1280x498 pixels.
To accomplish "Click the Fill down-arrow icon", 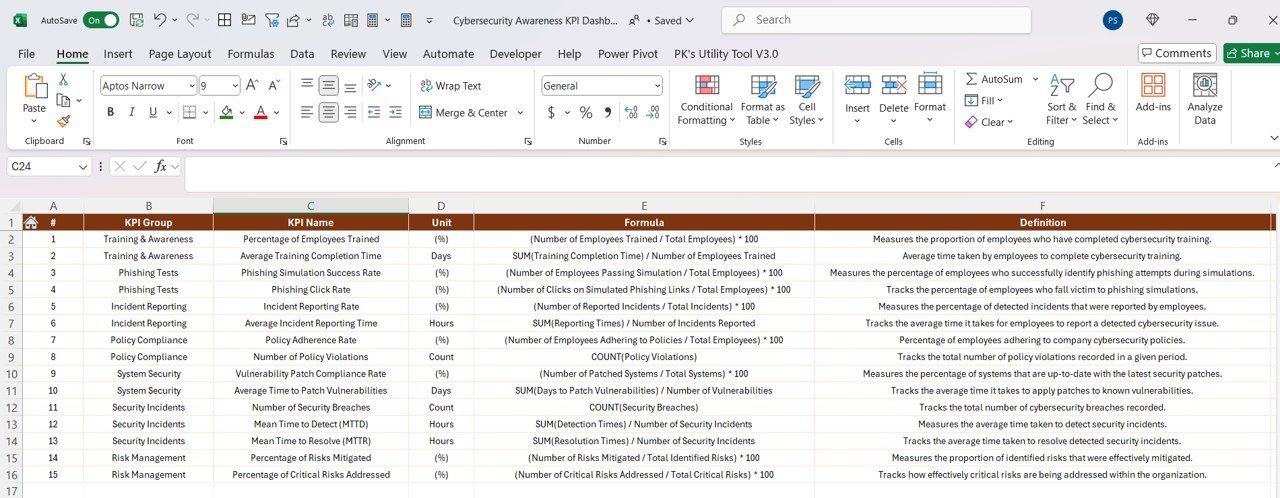I will (971, 100).
